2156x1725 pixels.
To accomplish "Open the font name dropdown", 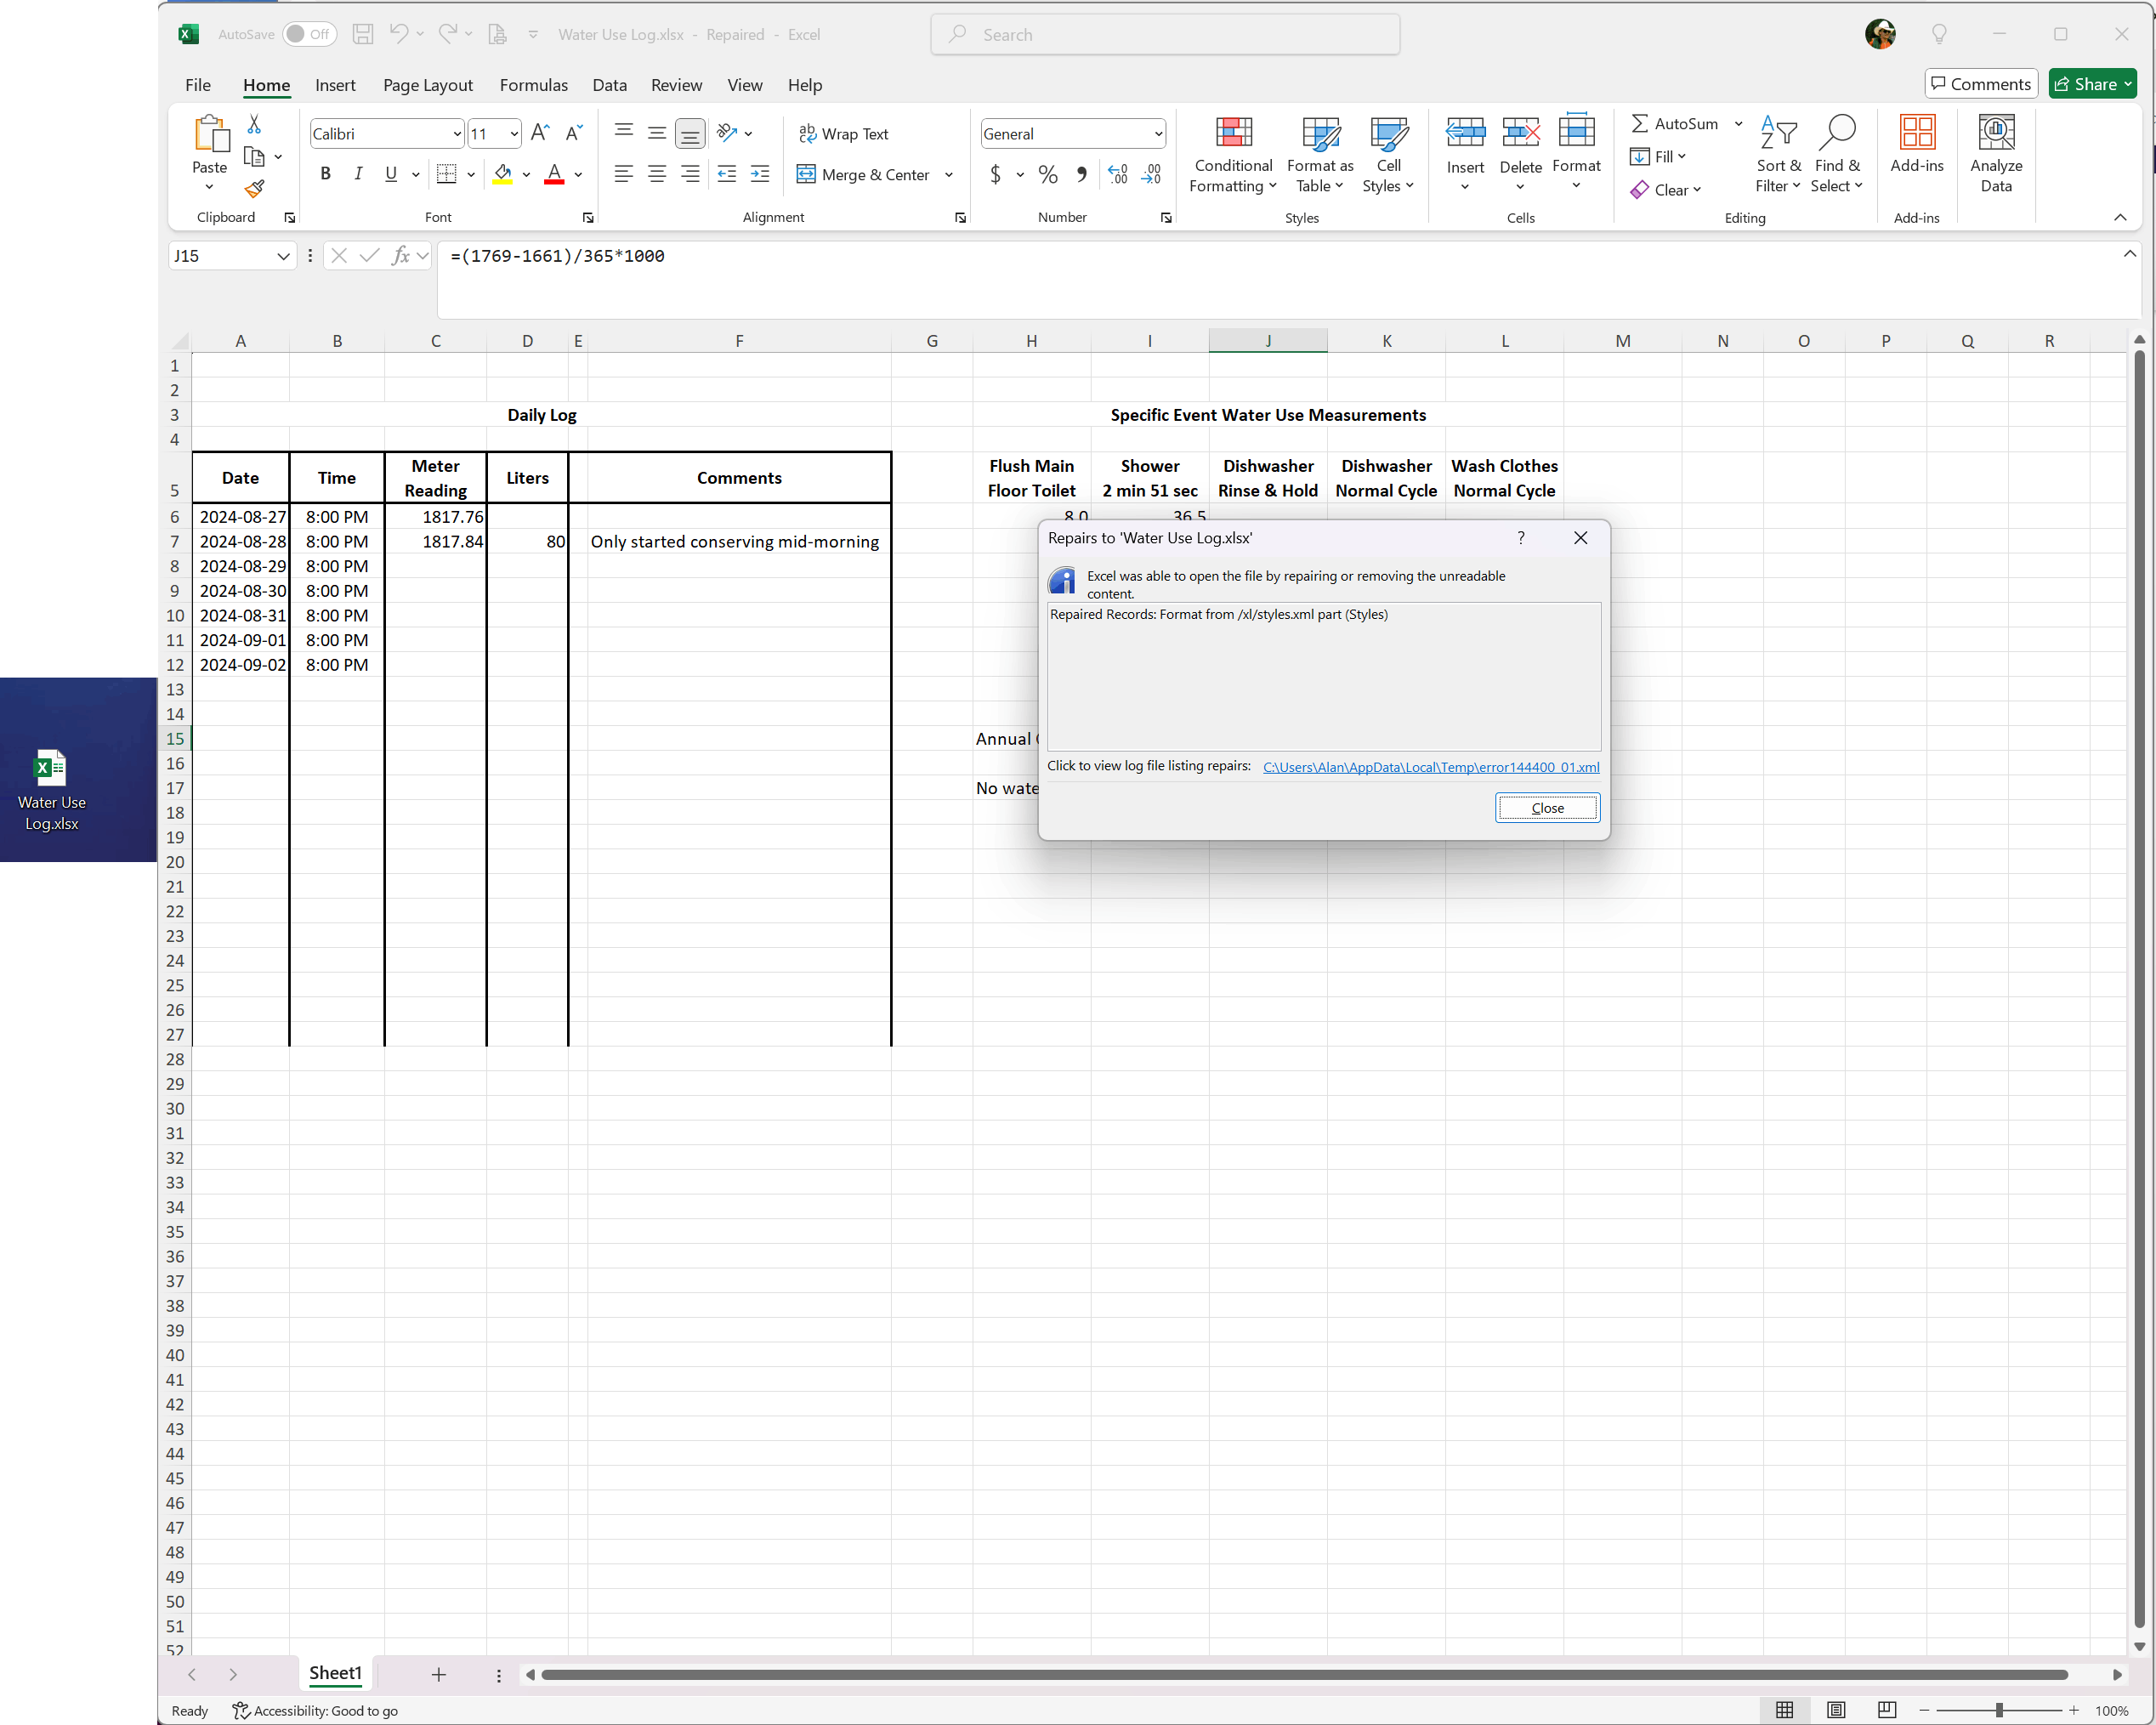I will pyautogui.click(x=457, y=133).
